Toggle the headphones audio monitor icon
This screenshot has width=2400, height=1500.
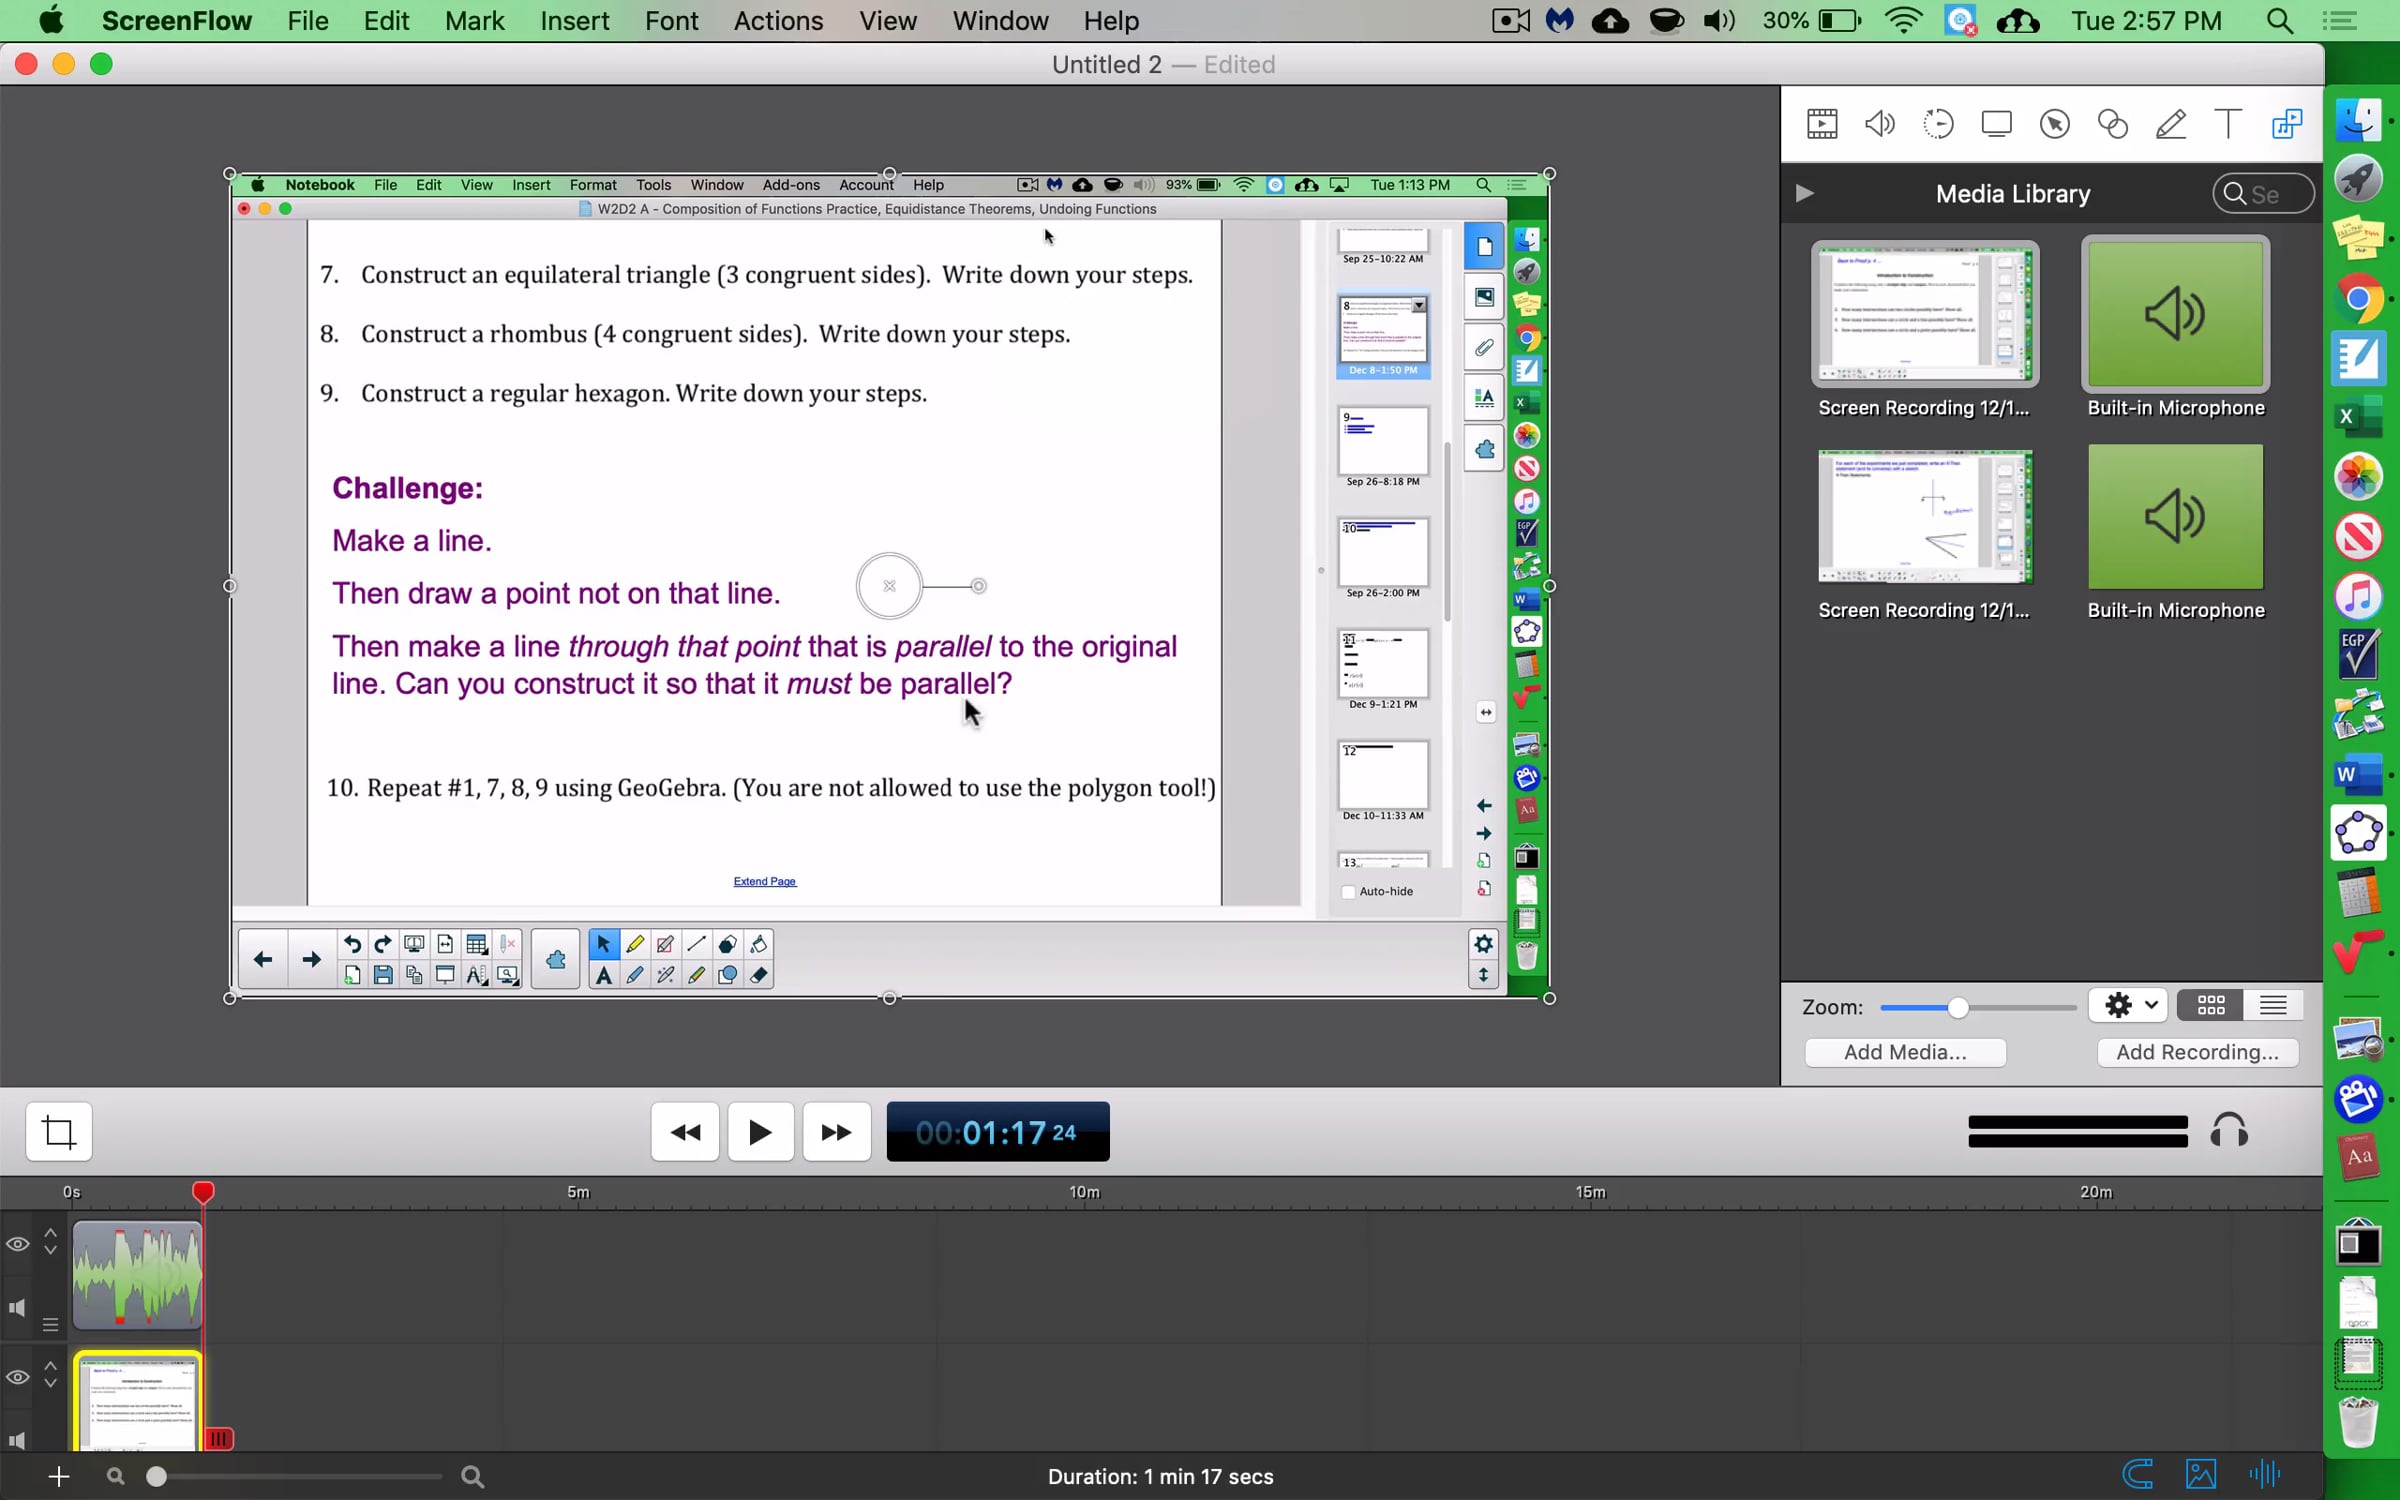2229,1131
